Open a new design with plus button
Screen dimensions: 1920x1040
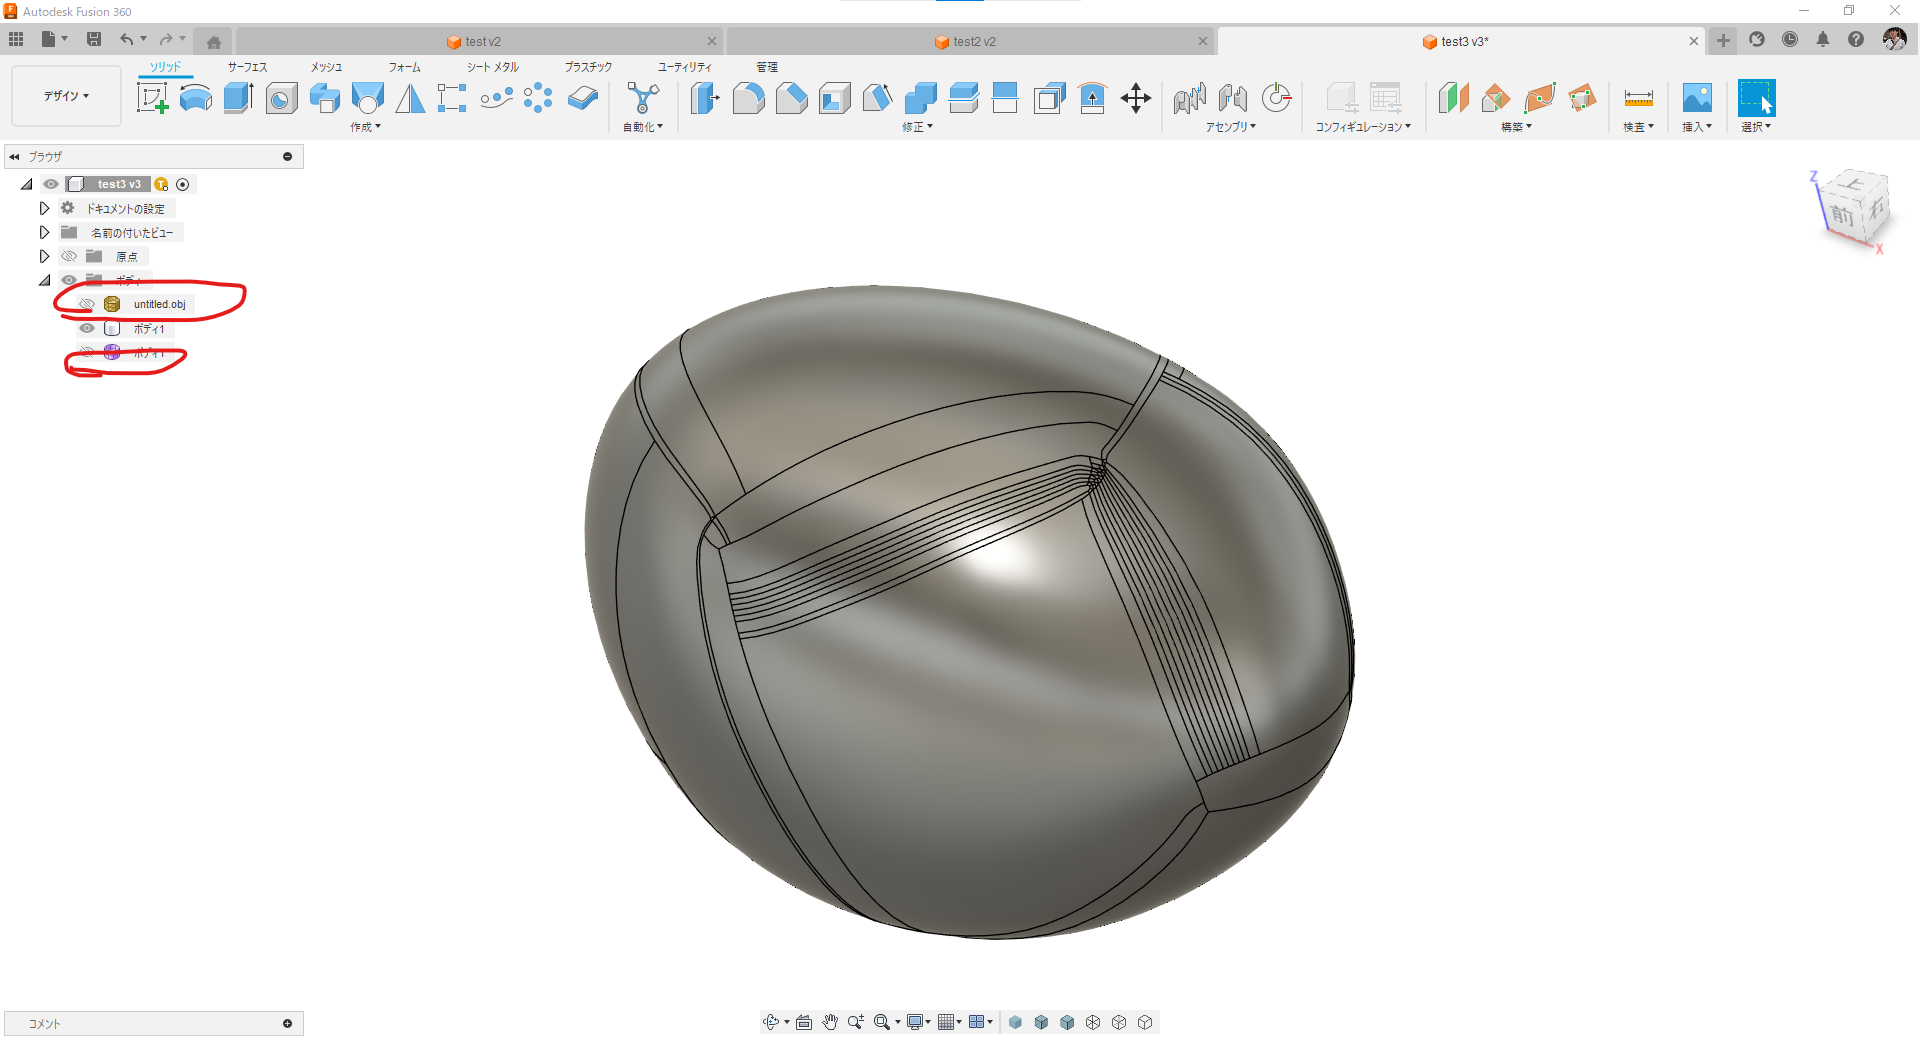pyautogui.click(x=1723, y=40)
